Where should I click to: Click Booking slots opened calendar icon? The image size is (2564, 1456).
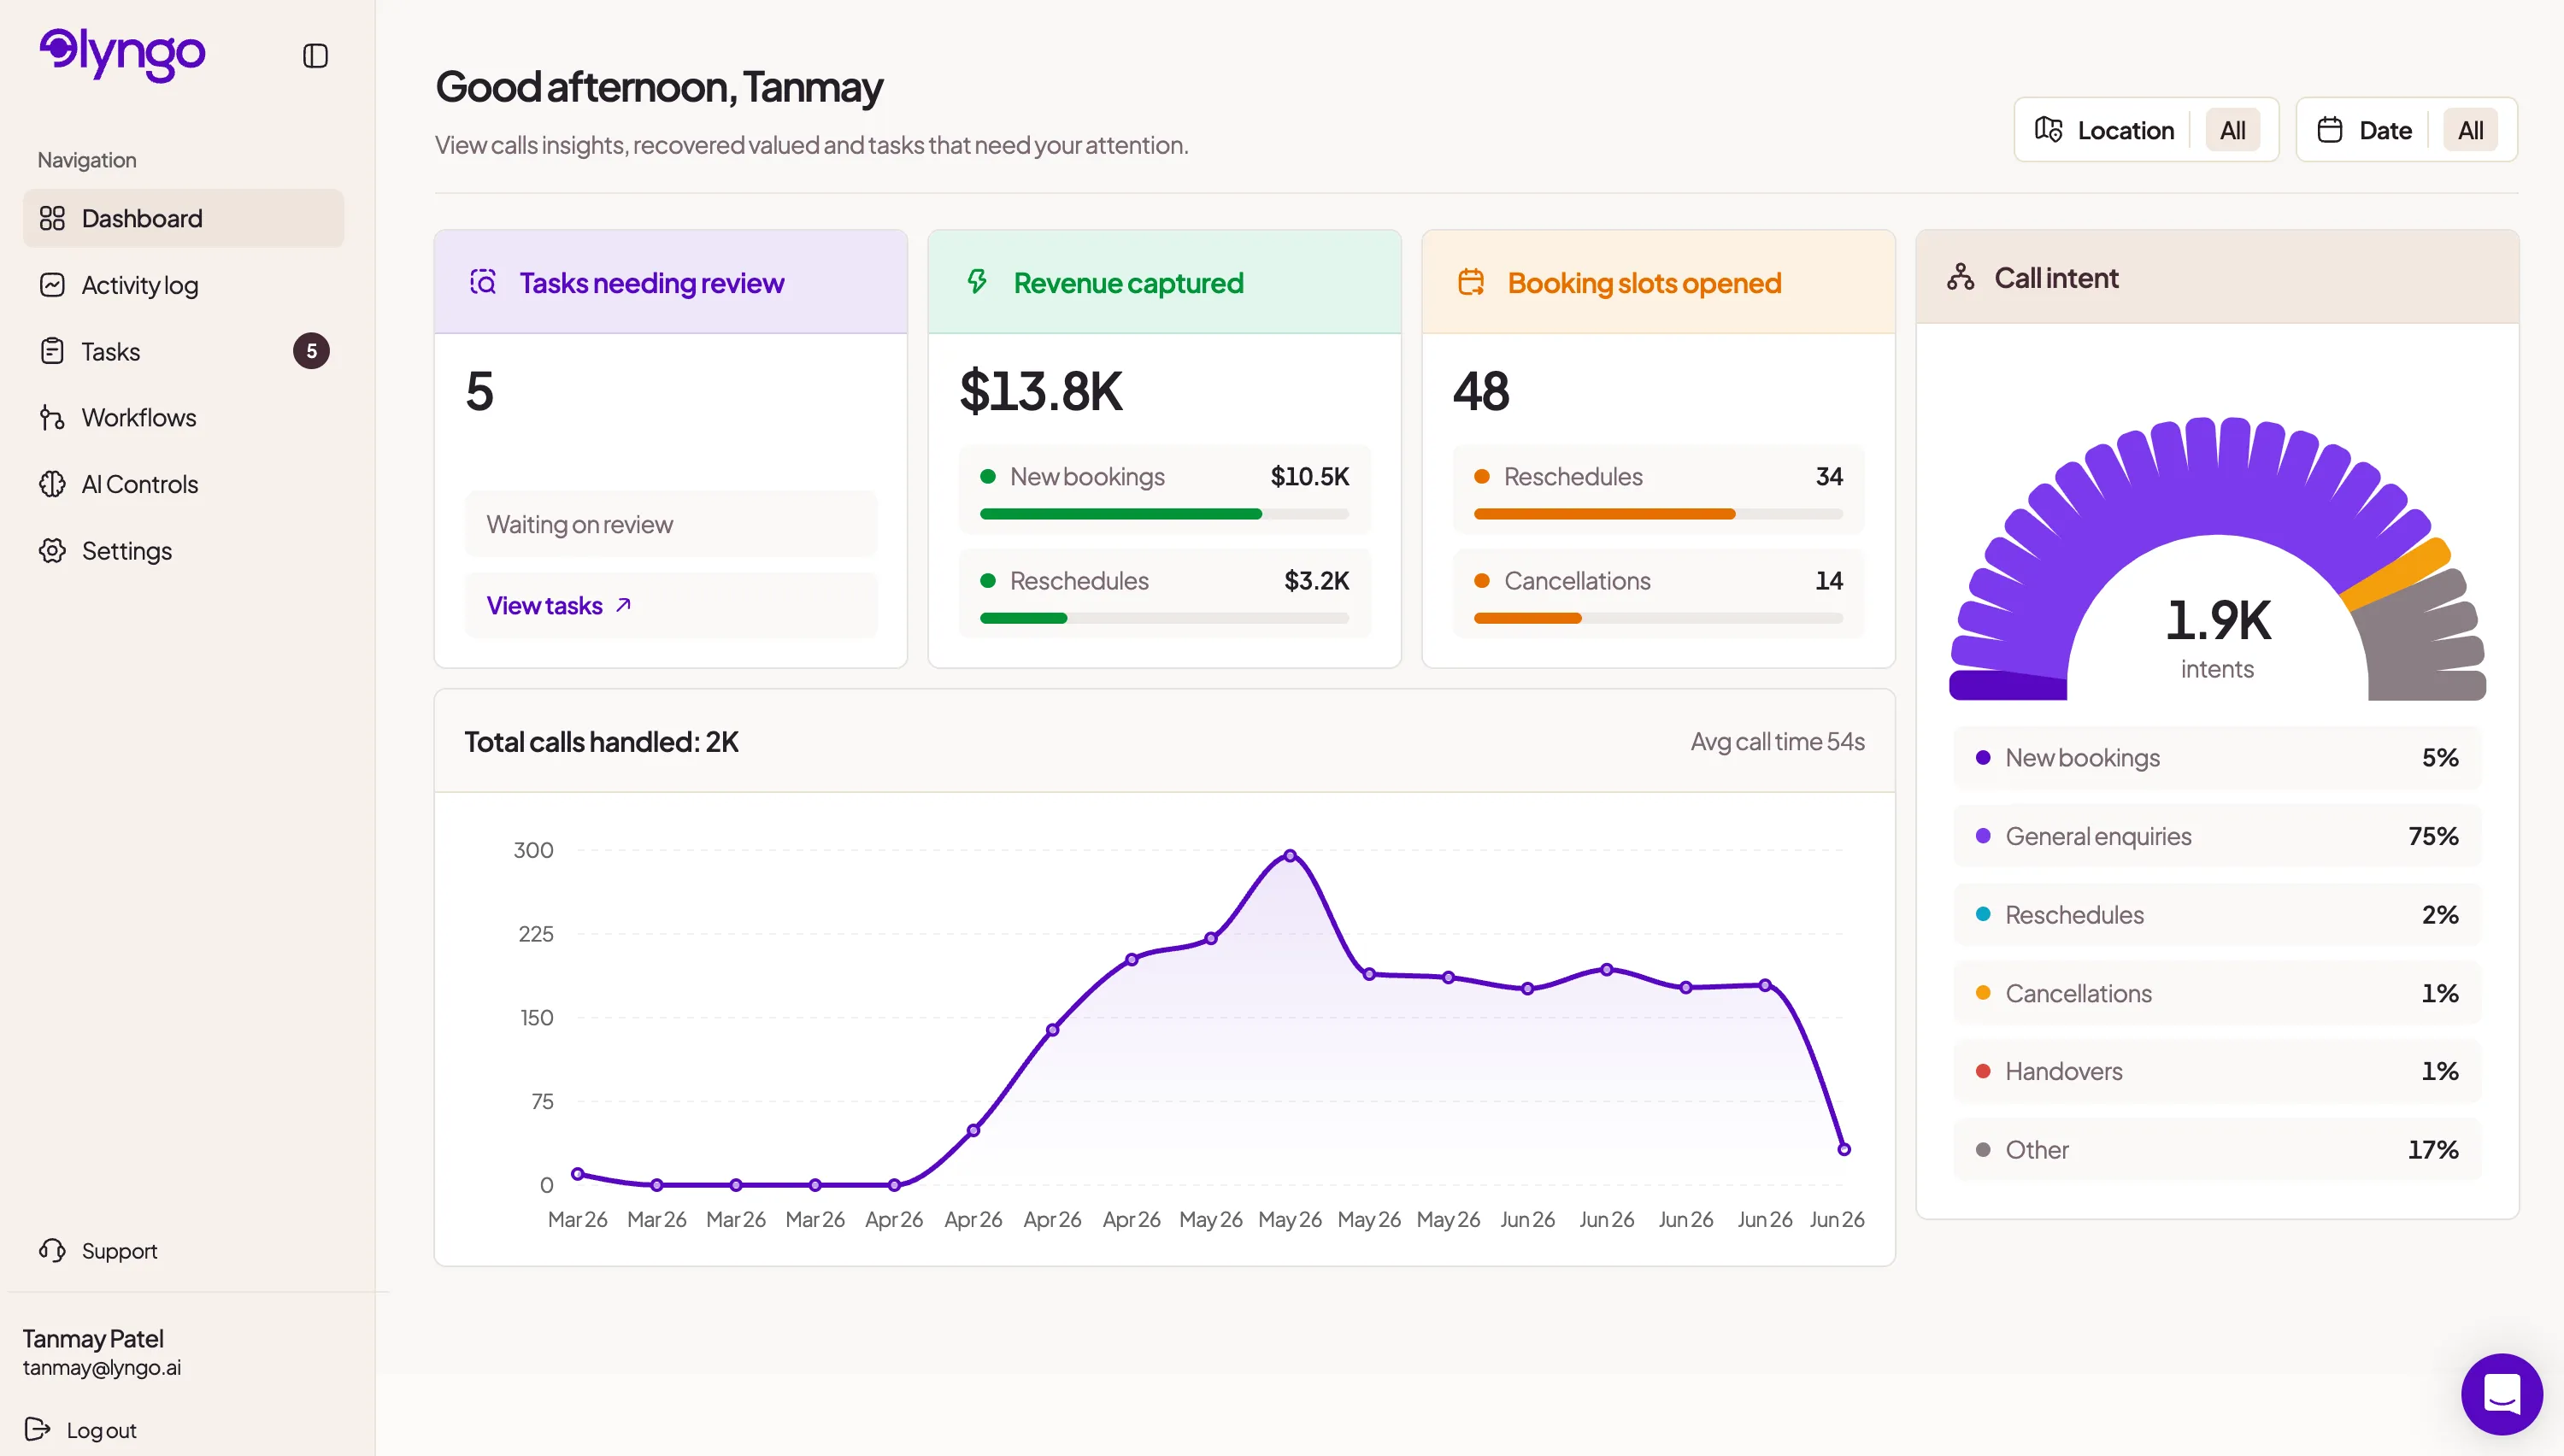tap(1471, 283)
